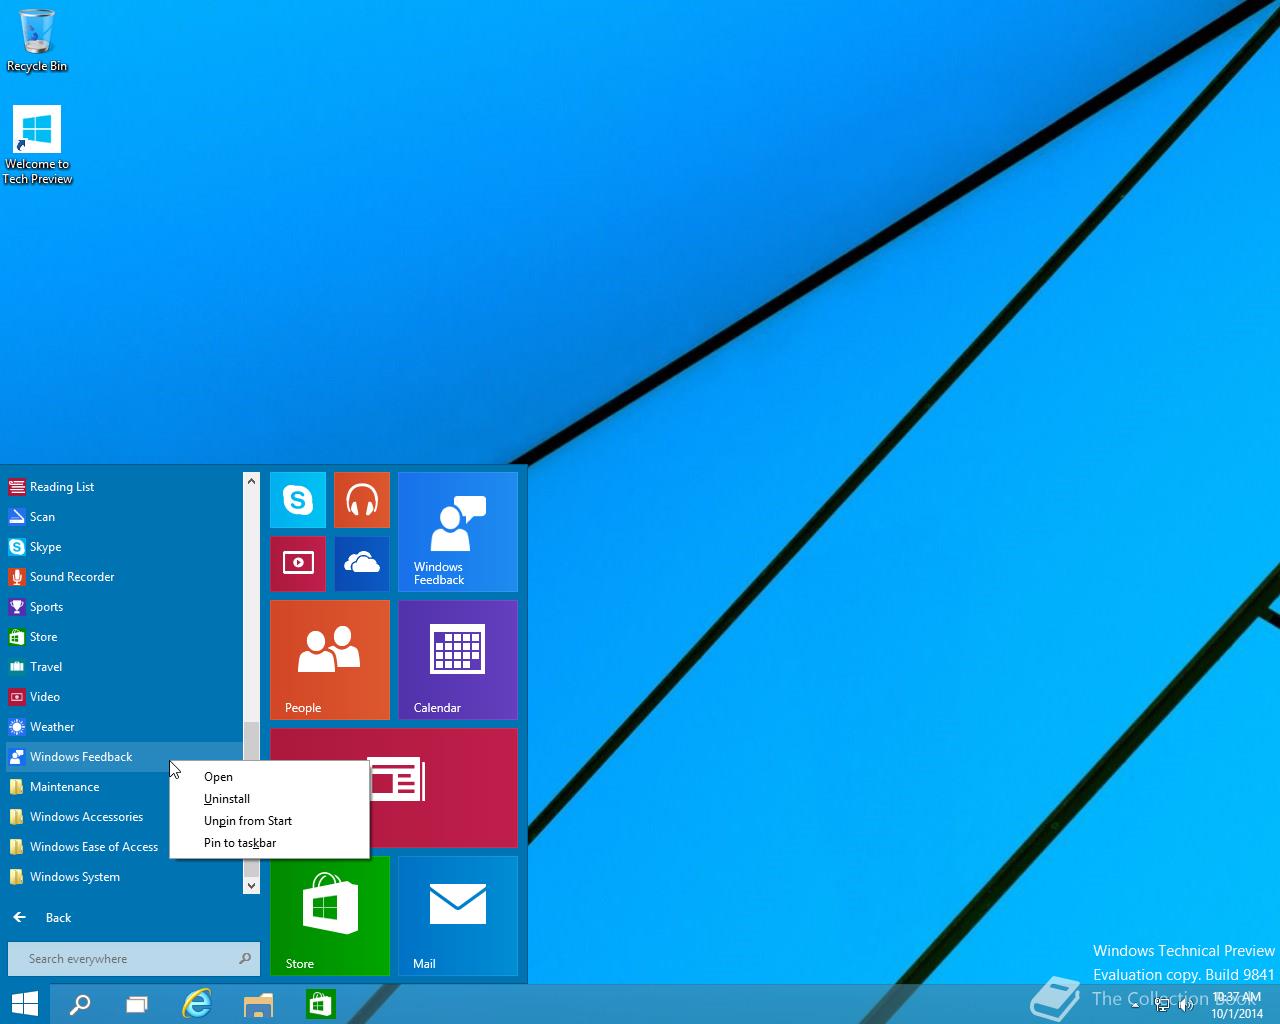1280x1024 pixels.
Task: Click the apps list scroll down arrow
Action: tap(251, 885)
